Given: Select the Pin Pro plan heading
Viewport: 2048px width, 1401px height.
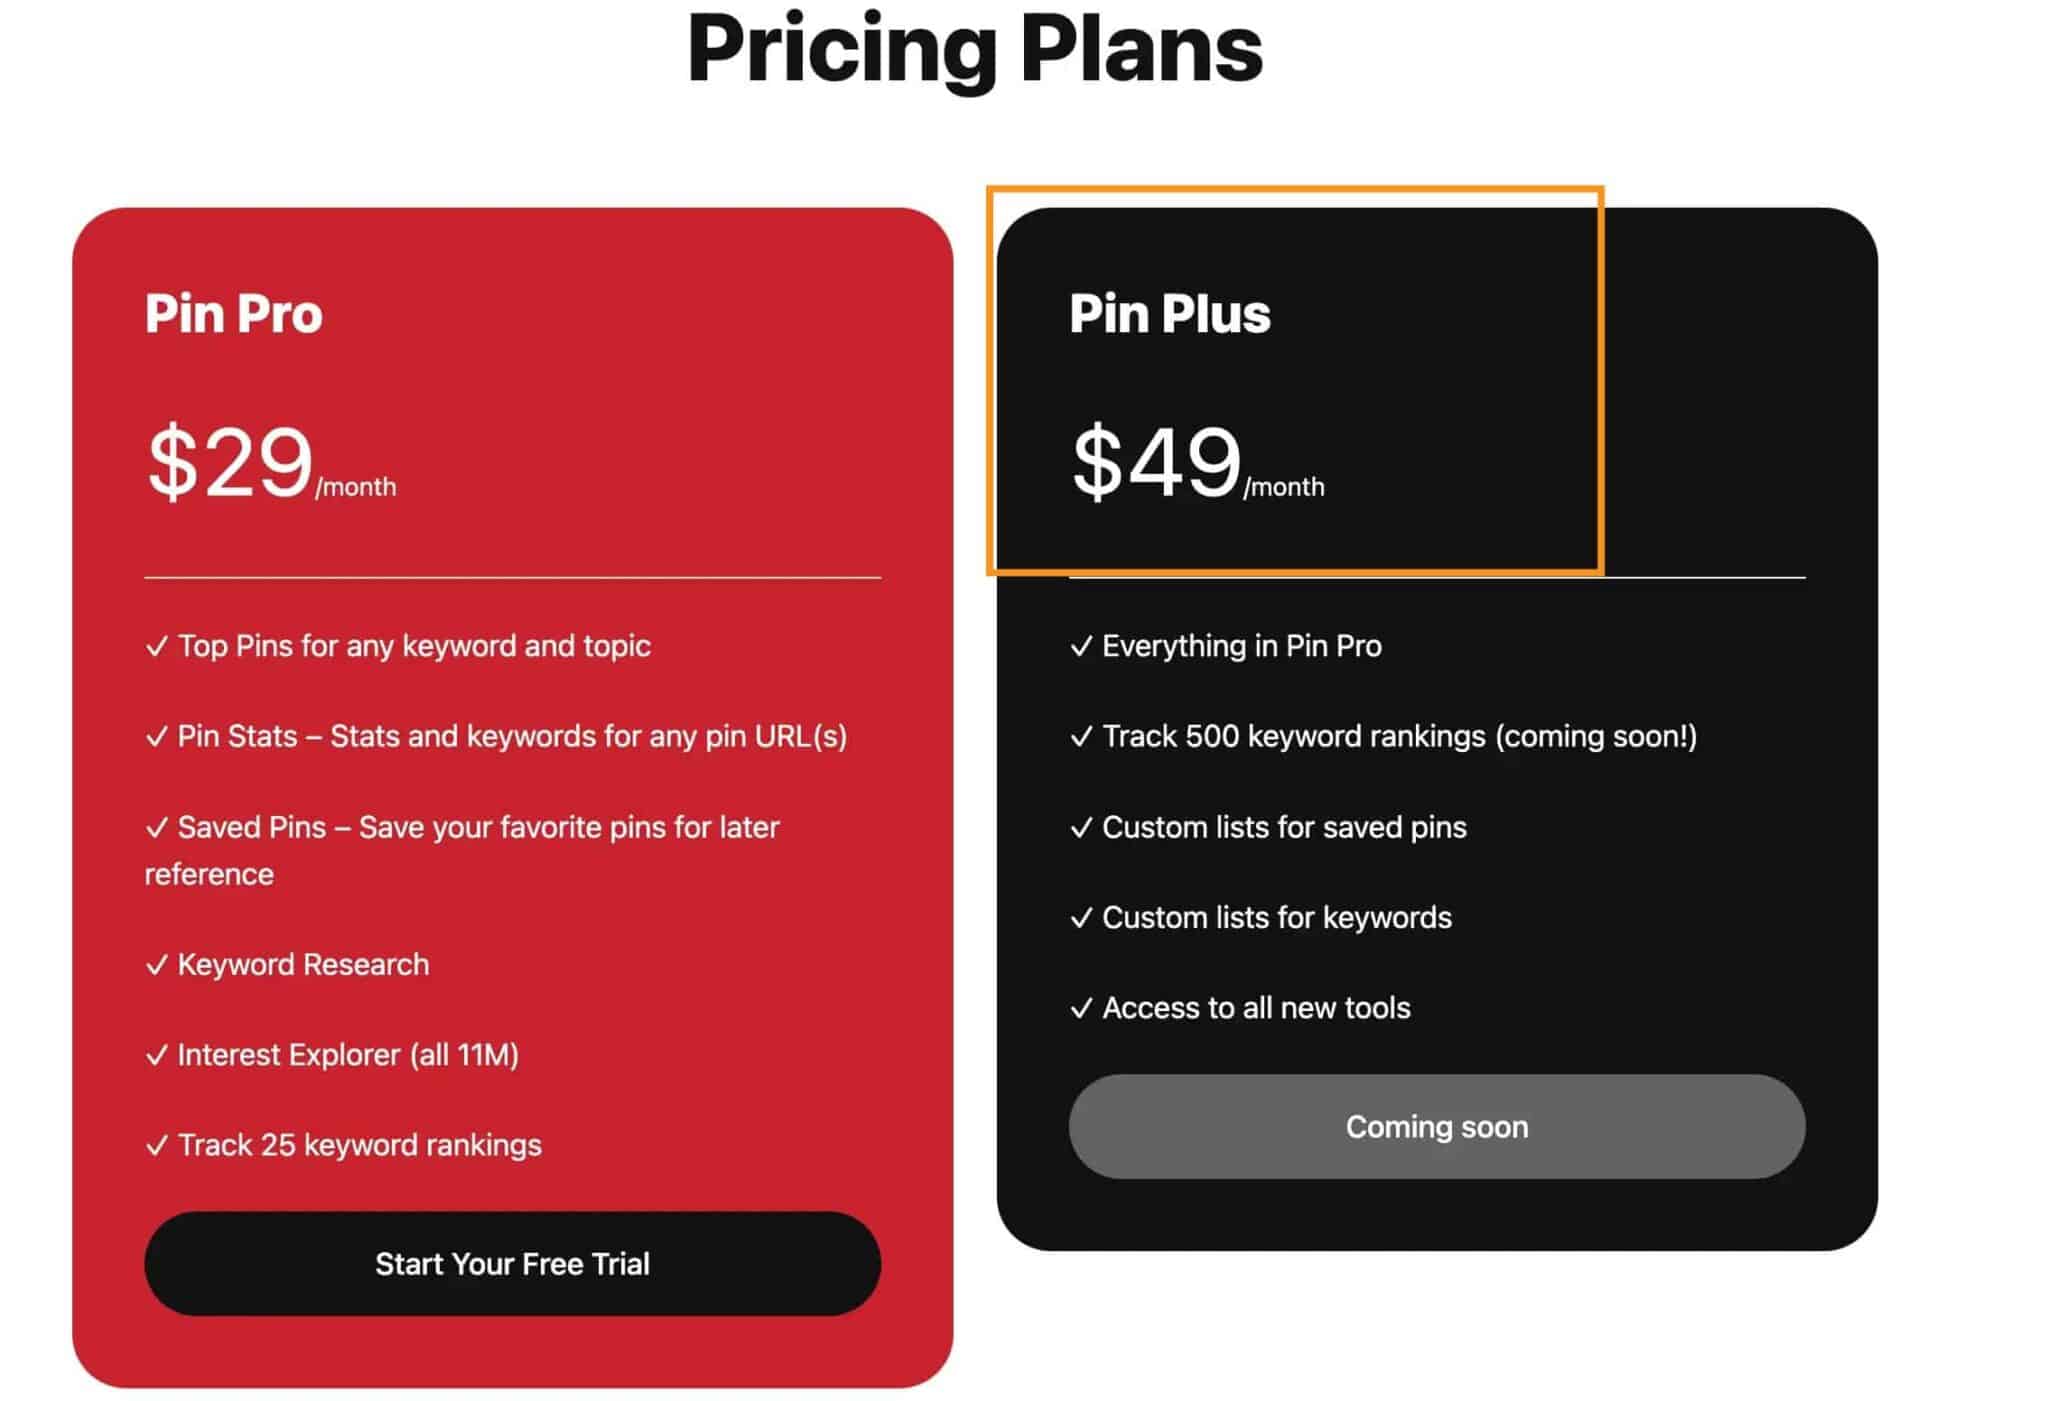Looking at the screenshot, I should (x=232, y=313).
